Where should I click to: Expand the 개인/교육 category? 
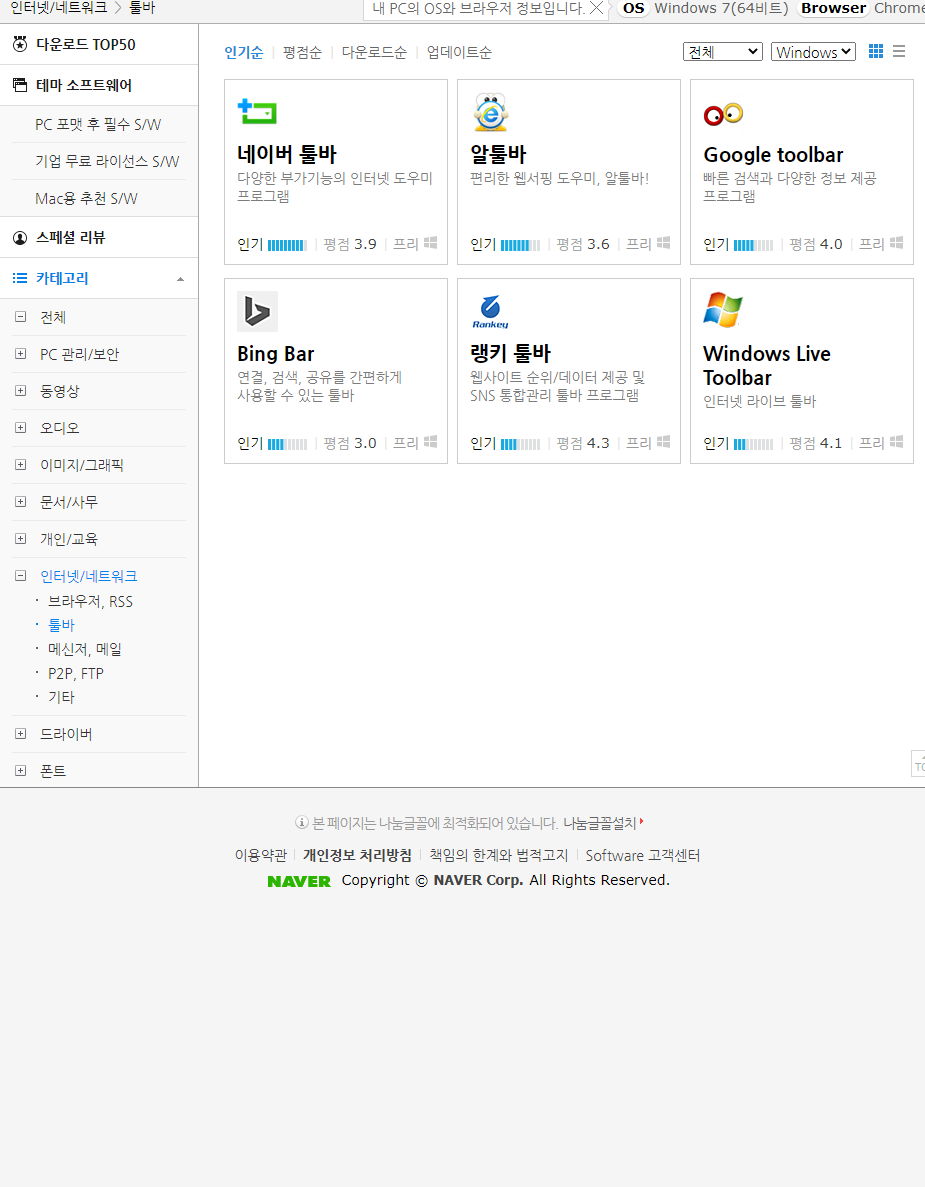20,539
